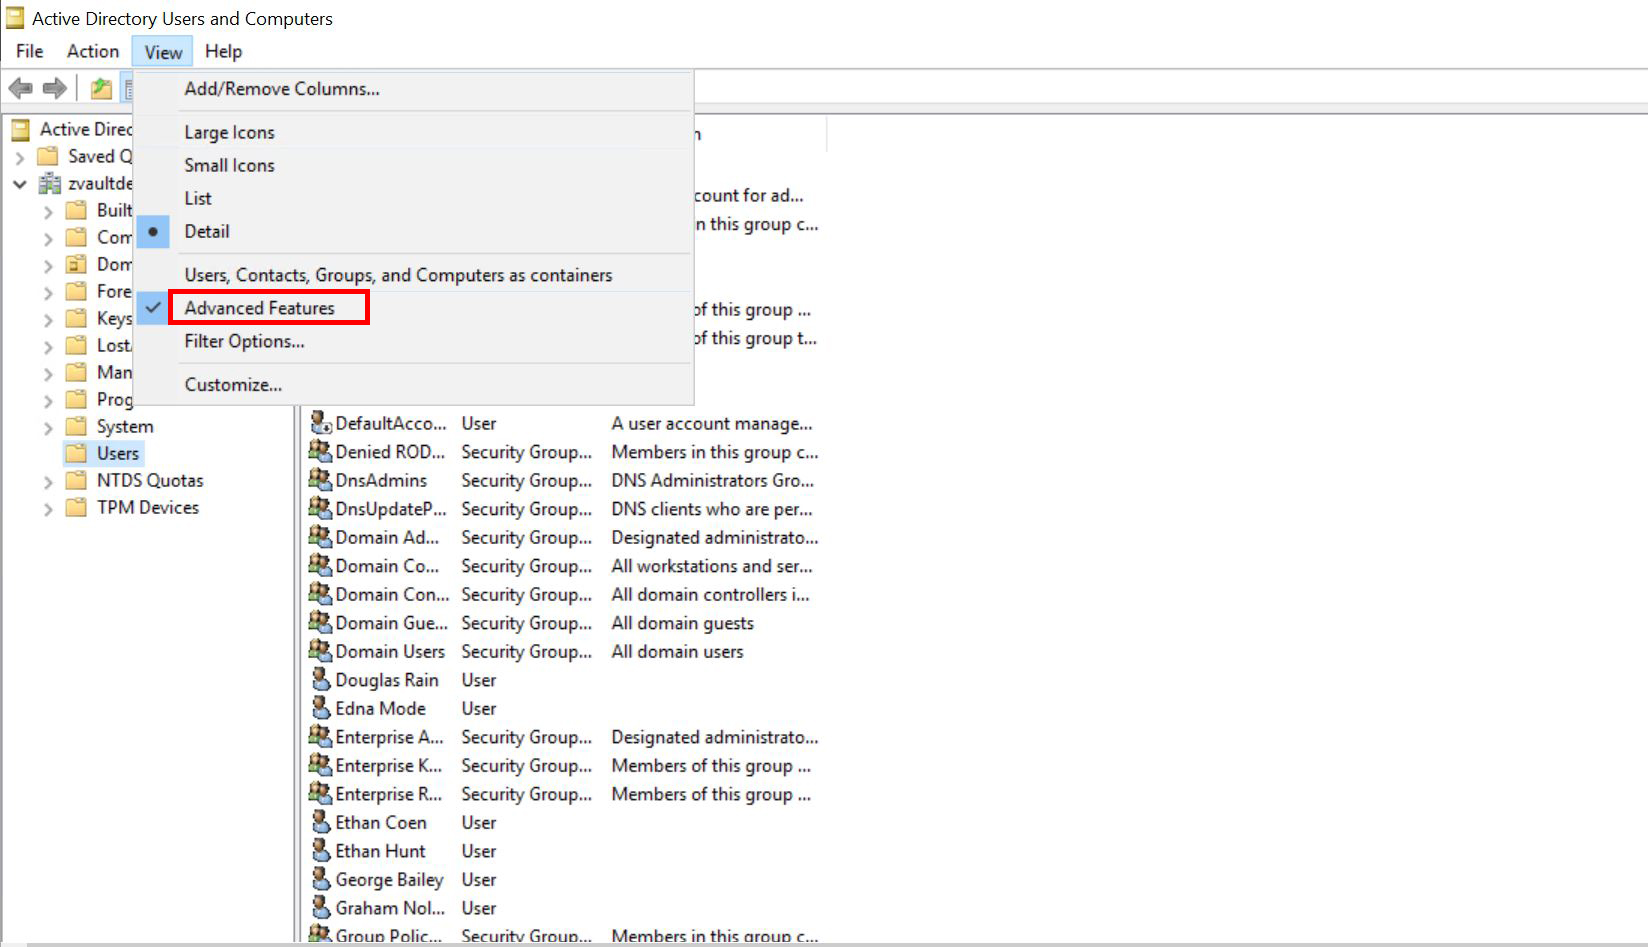Click the zvault domain server icon

click(x=49, y=183)
